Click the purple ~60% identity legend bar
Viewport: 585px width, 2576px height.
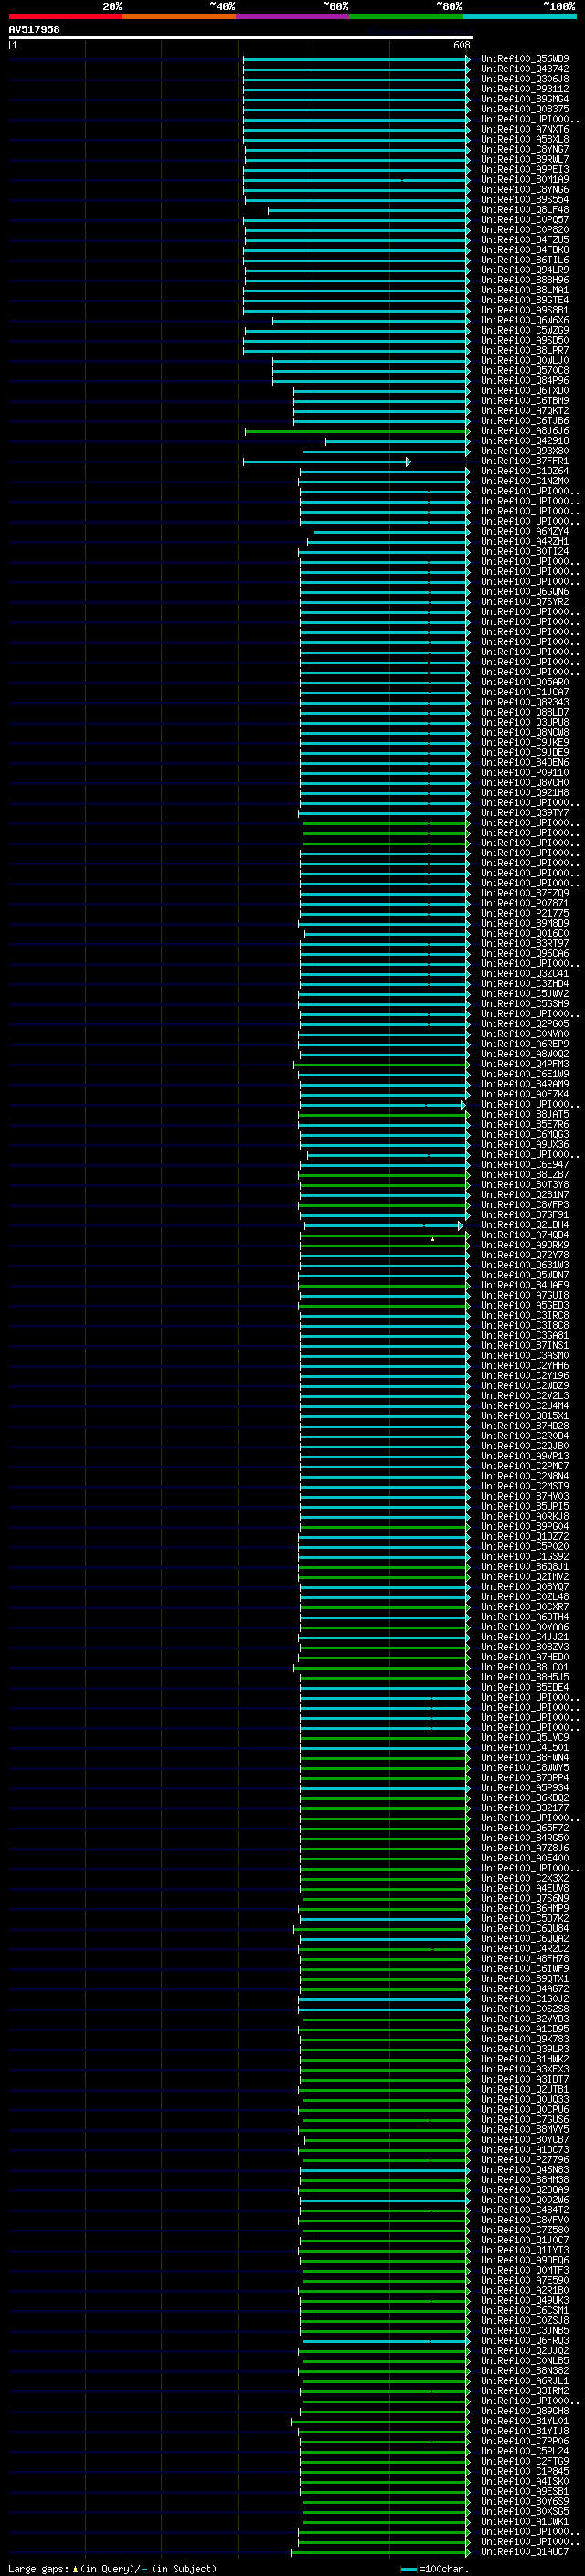(292, 16)
